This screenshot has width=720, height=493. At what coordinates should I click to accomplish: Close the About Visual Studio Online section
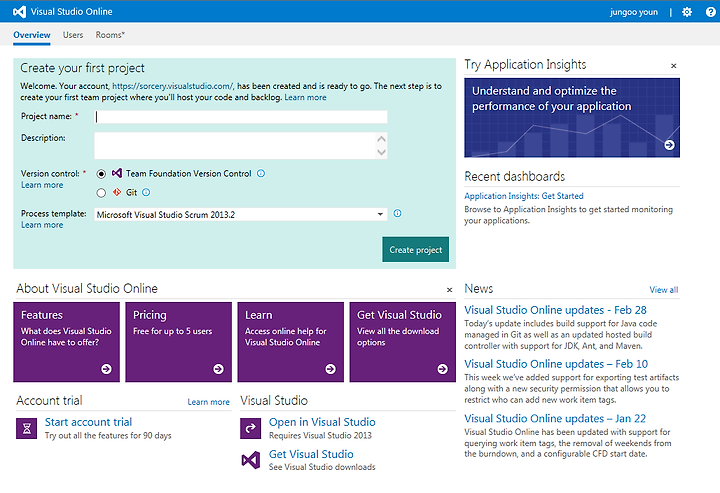click(450, 290)
